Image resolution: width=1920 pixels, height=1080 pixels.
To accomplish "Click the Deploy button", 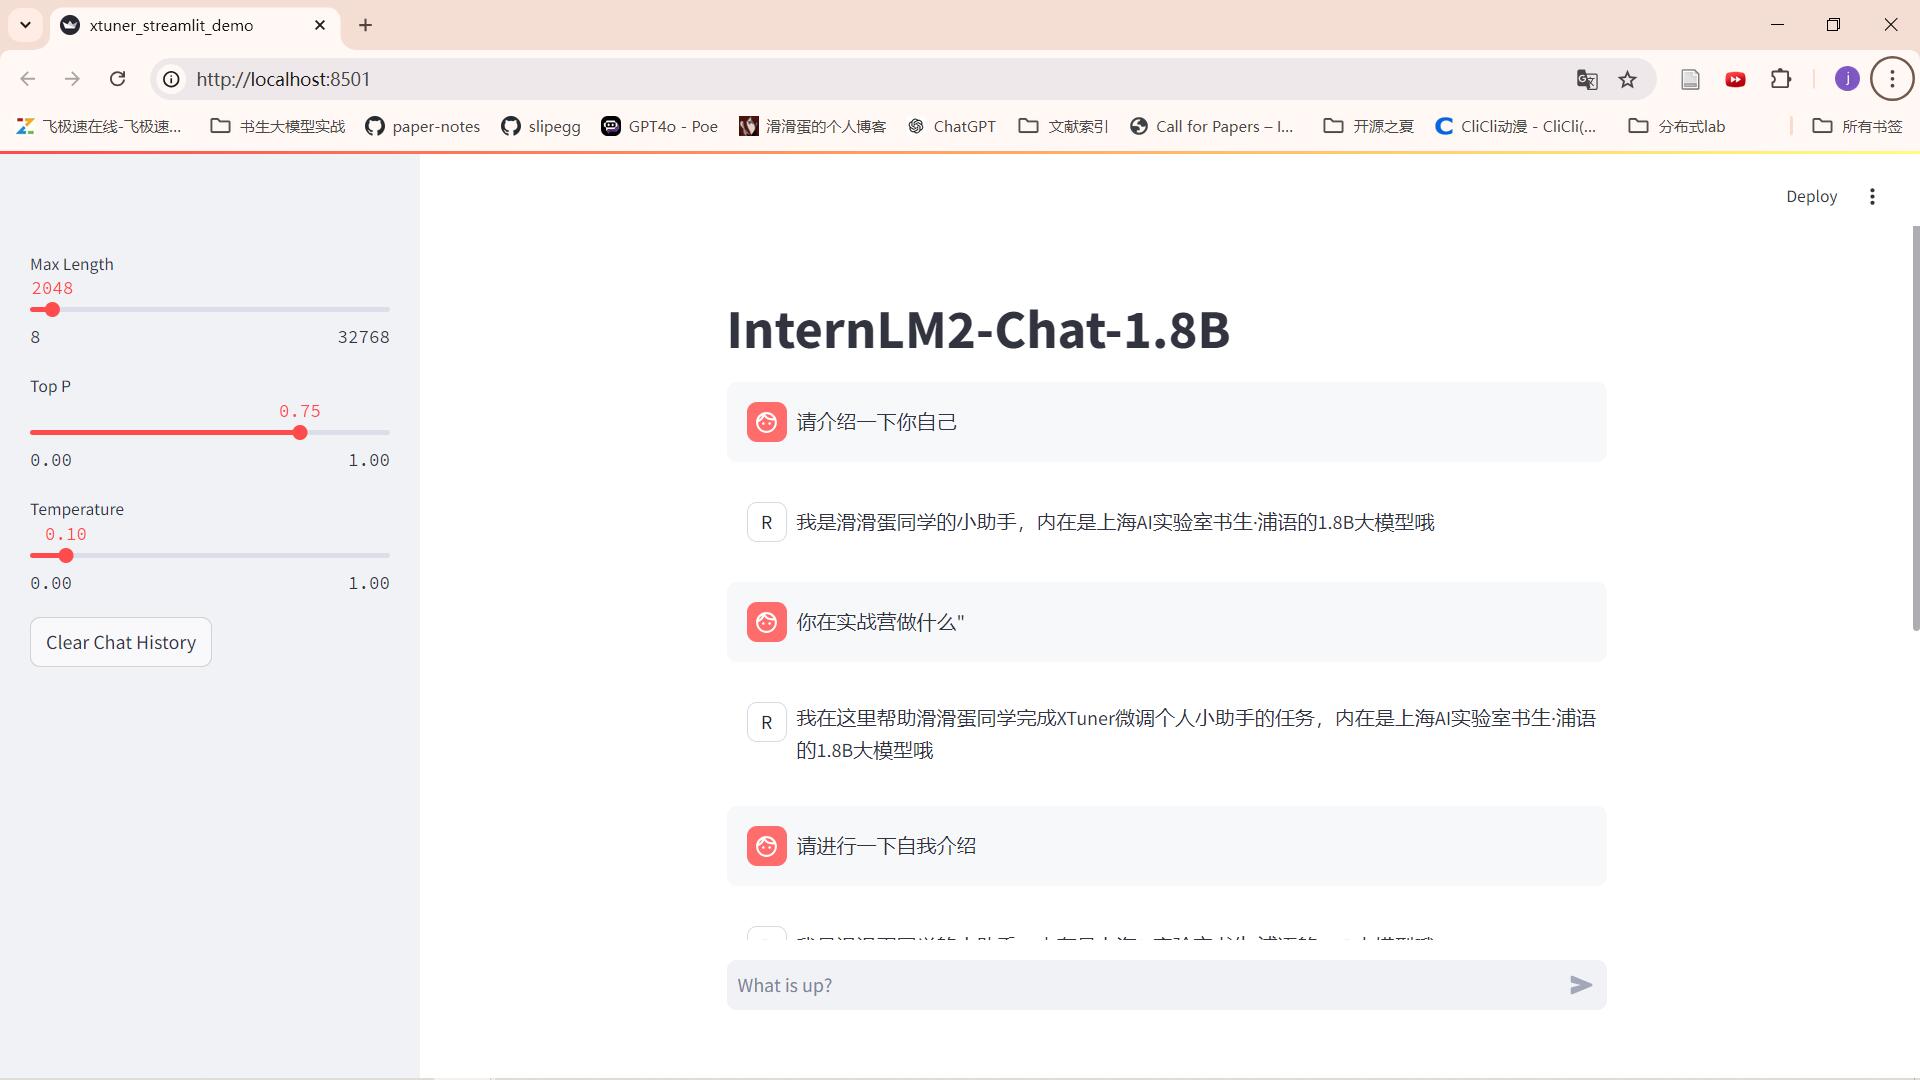I will tap(1812, 196).
